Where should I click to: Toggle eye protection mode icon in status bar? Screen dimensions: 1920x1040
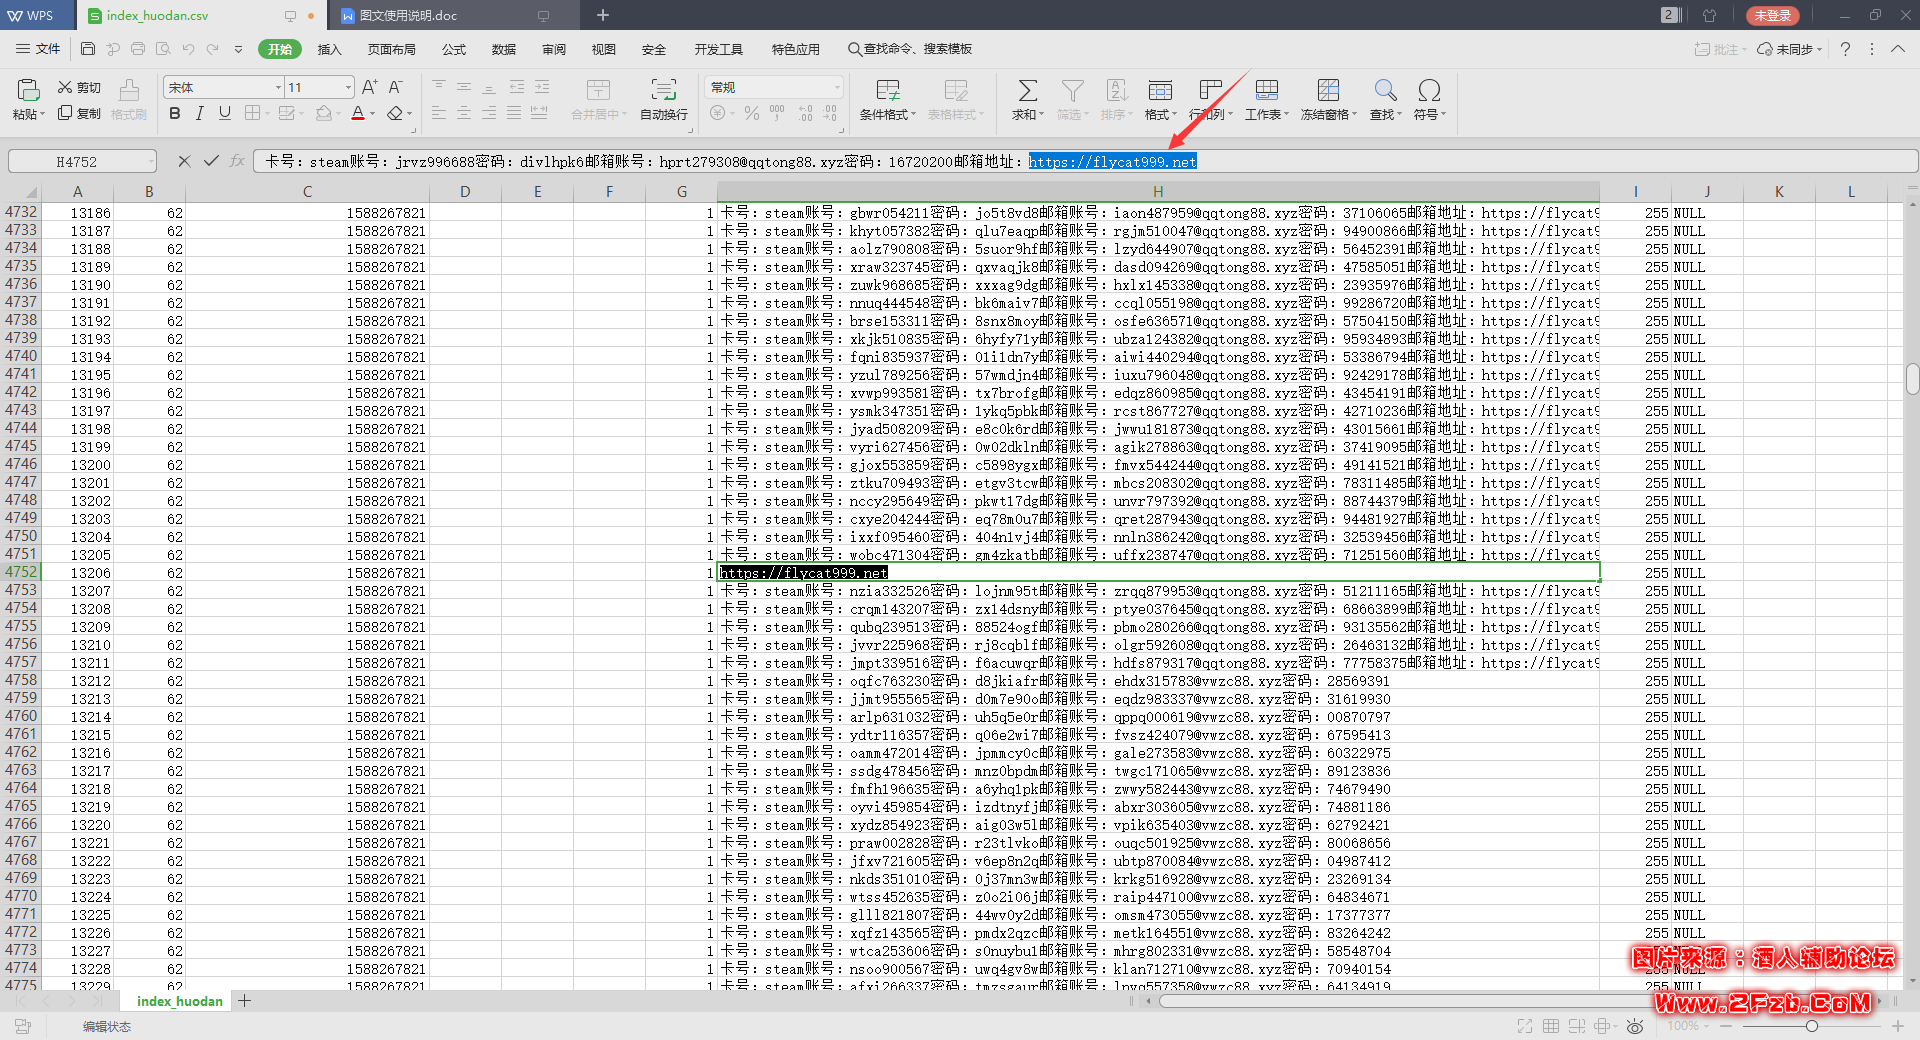click(x=1635, y=1026)
